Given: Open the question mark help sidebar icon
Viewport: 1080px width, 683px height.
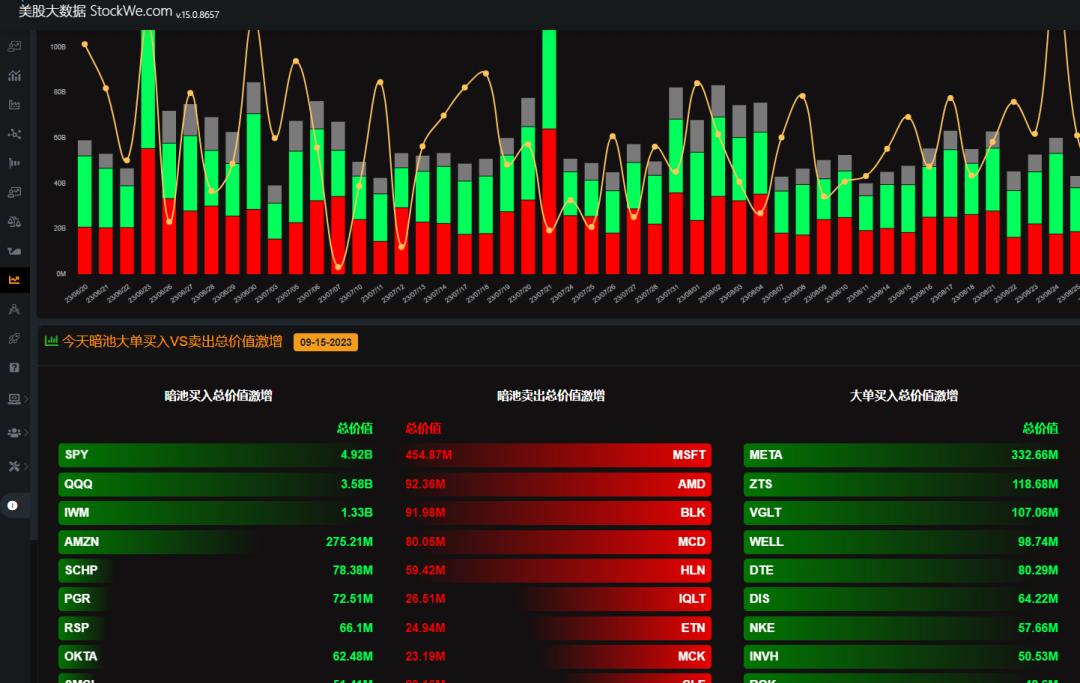Looking at the screenshot, I should (14, 368).
